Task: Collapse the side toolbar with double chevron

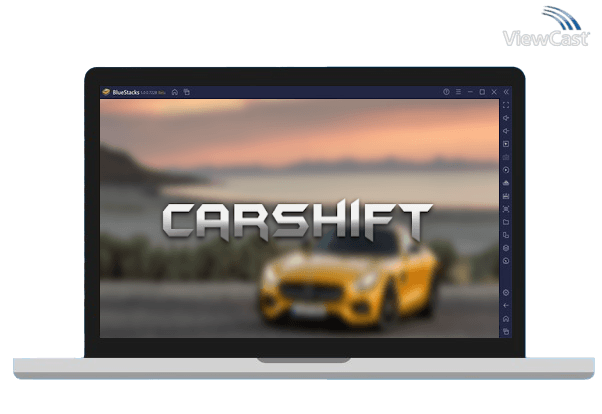Action: point(506,92)
